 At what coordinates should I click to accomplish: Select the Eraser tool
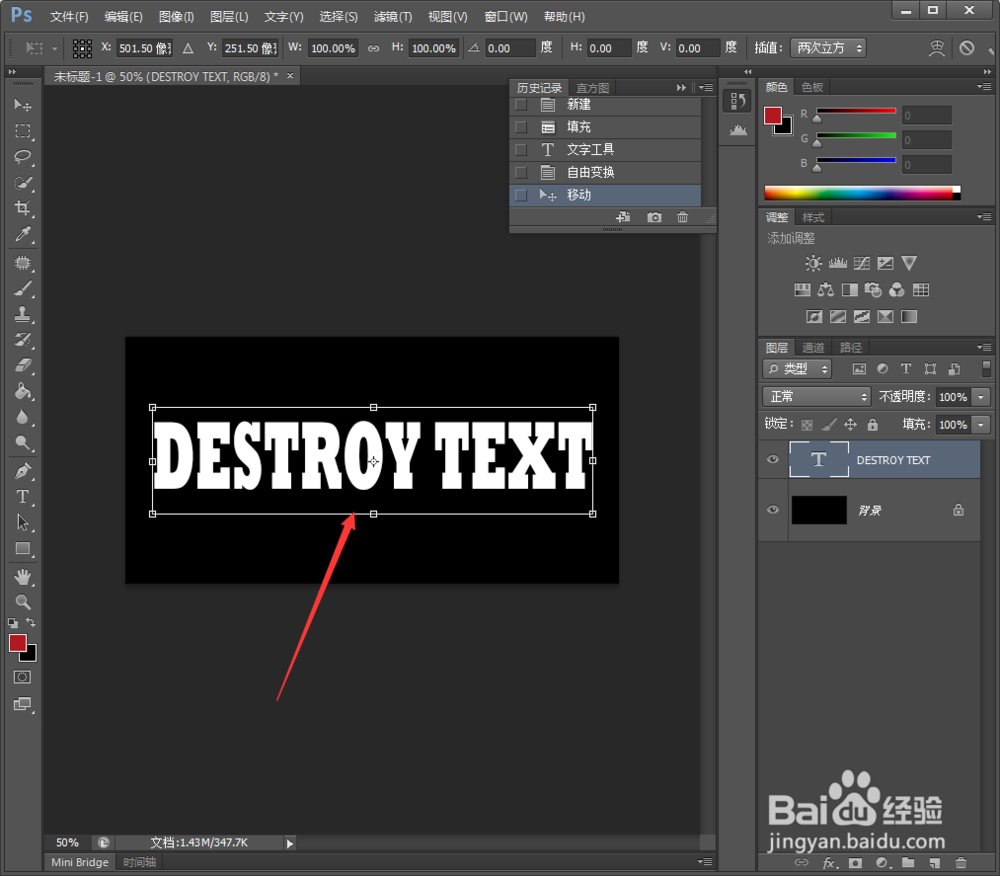coord(23,365)
